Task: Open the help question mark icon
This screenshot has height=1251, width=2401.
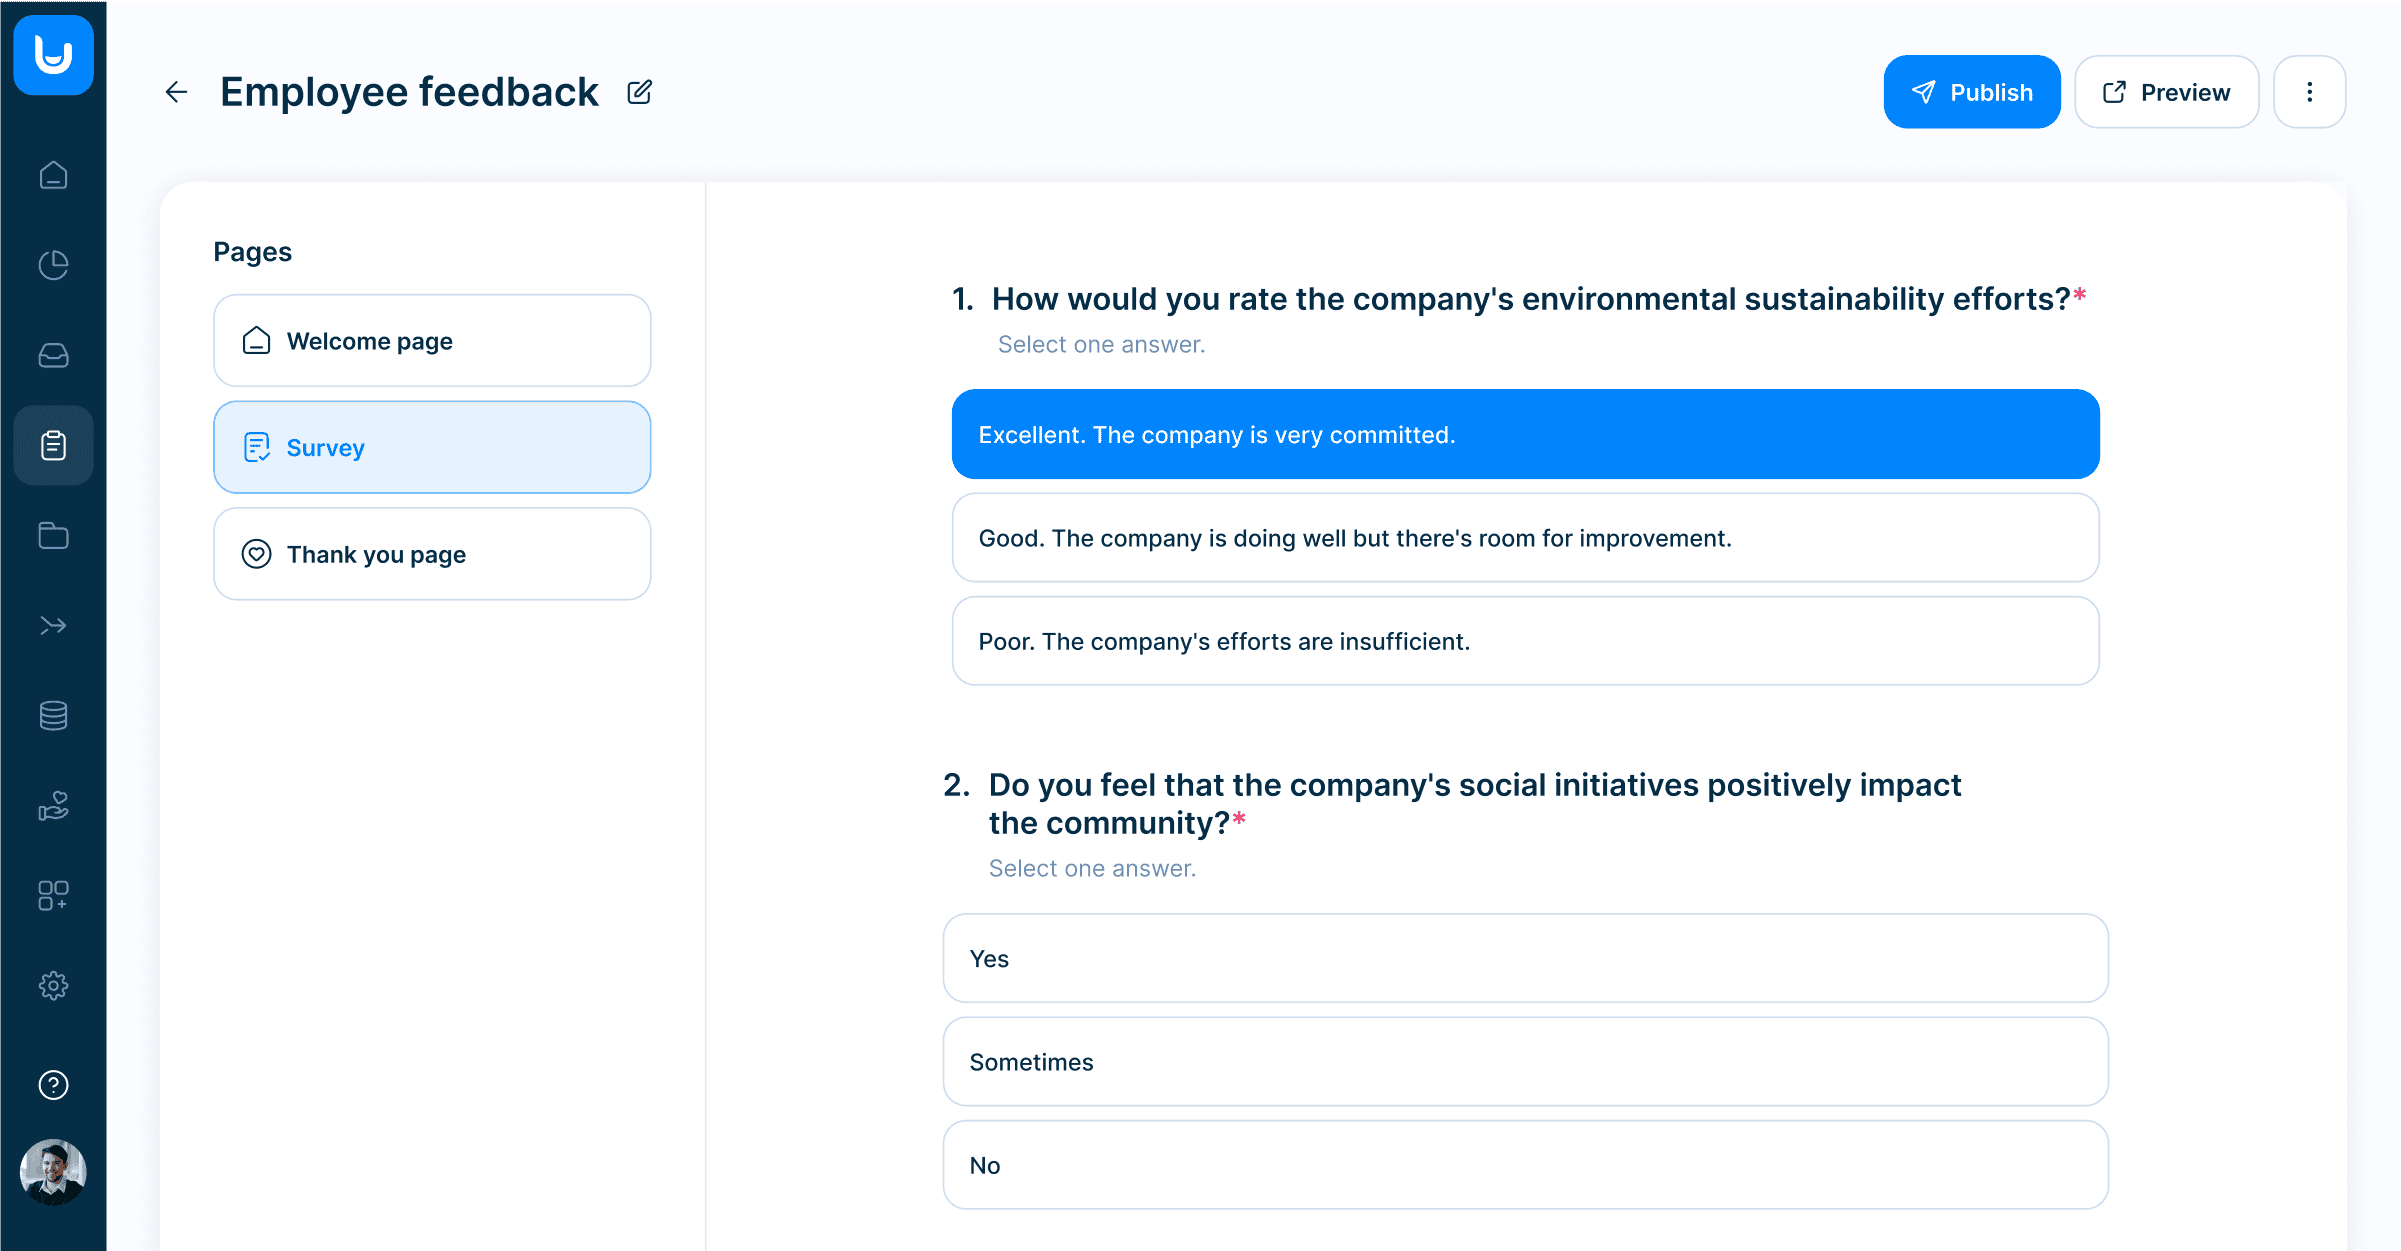Action: [53, 1085]
